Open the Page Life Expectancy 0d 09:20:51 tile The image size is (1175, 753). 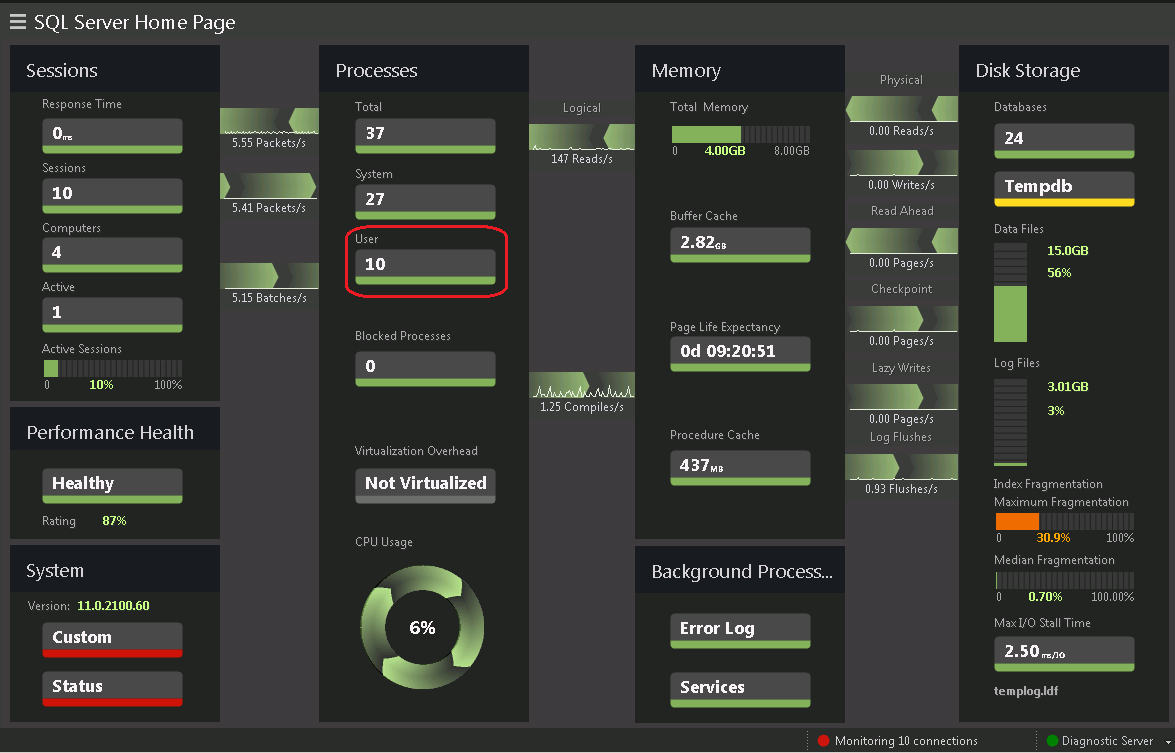pyautogui.click(x=740, y=354)
